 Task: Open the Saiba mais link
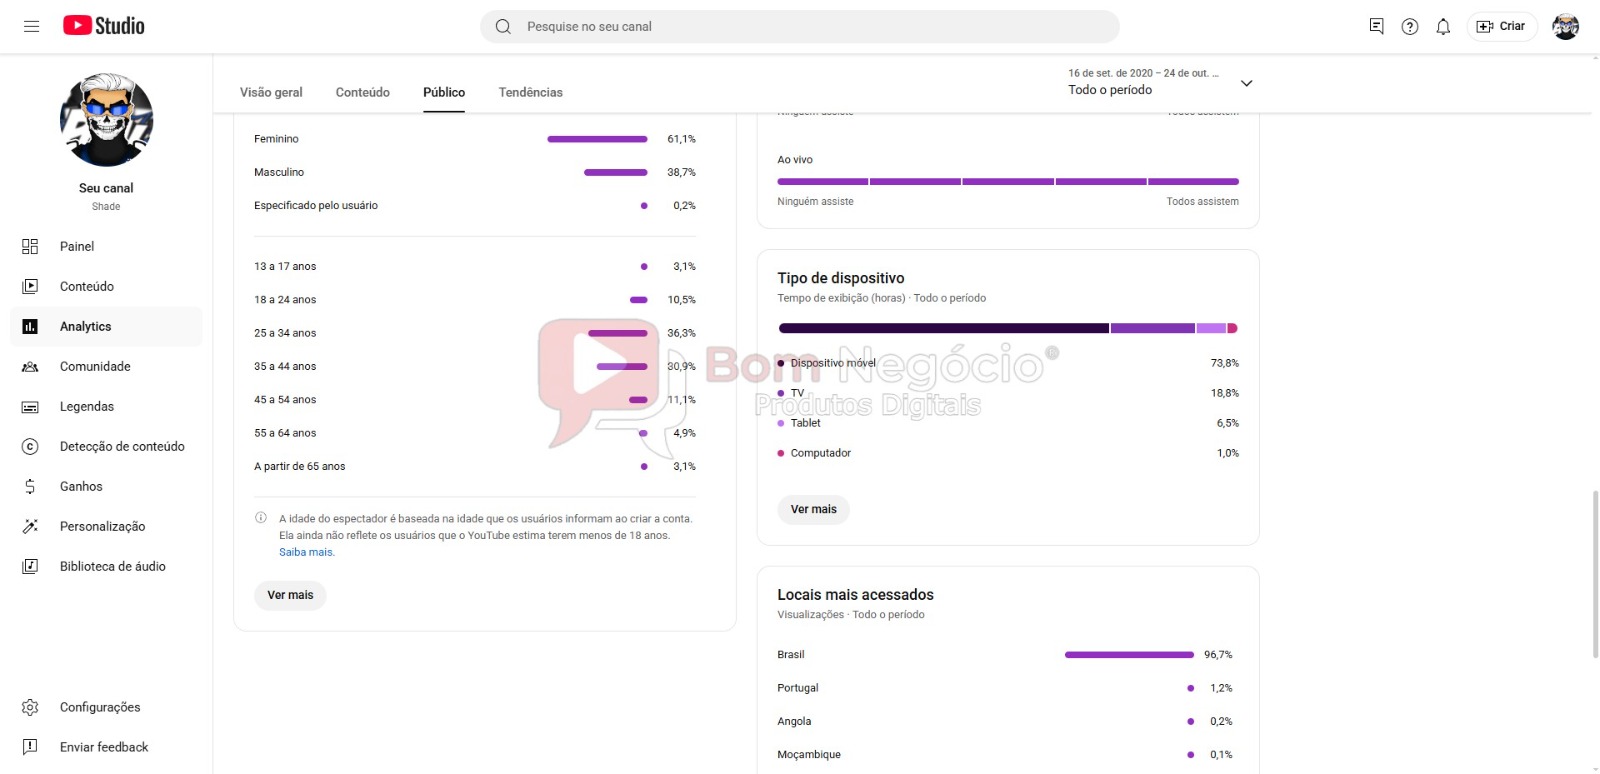306,553
